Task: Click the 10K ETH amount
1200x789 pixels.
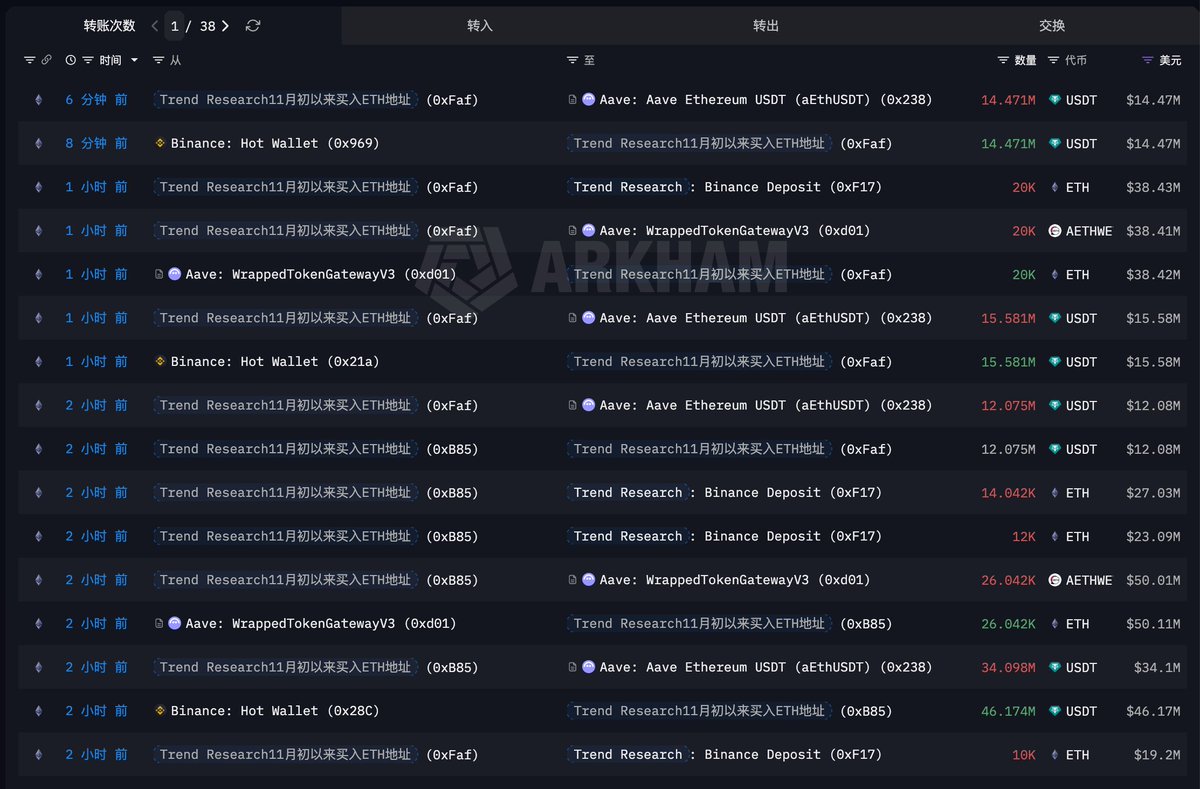Action: (x=1023, y=755)
